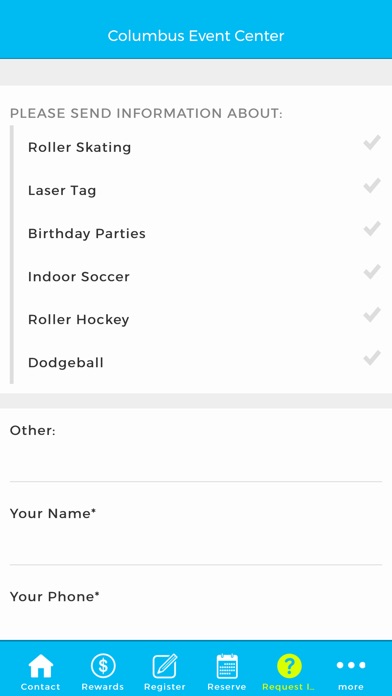Tap the Contact home icon

(40, 666)
